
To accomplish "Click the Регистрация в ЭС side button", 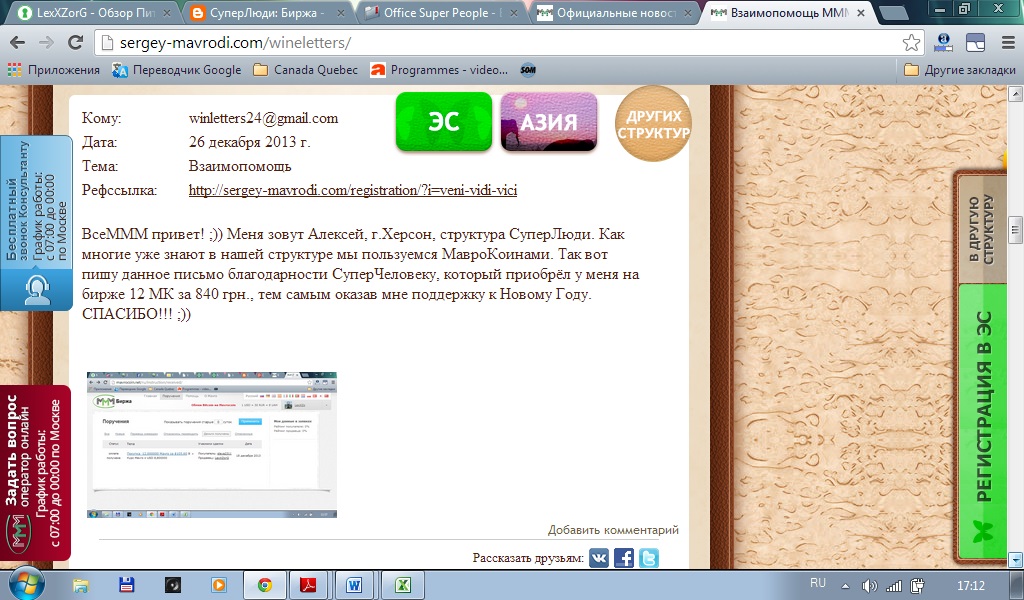I will [x=983, y=422].
